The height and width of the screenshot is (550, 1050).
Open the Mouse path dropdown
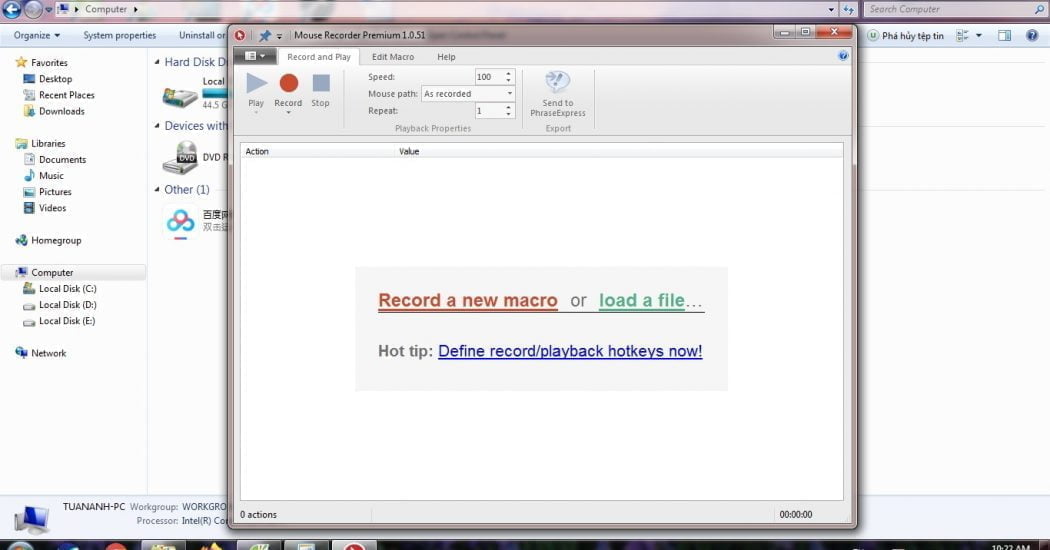click(x=510, y=94)
